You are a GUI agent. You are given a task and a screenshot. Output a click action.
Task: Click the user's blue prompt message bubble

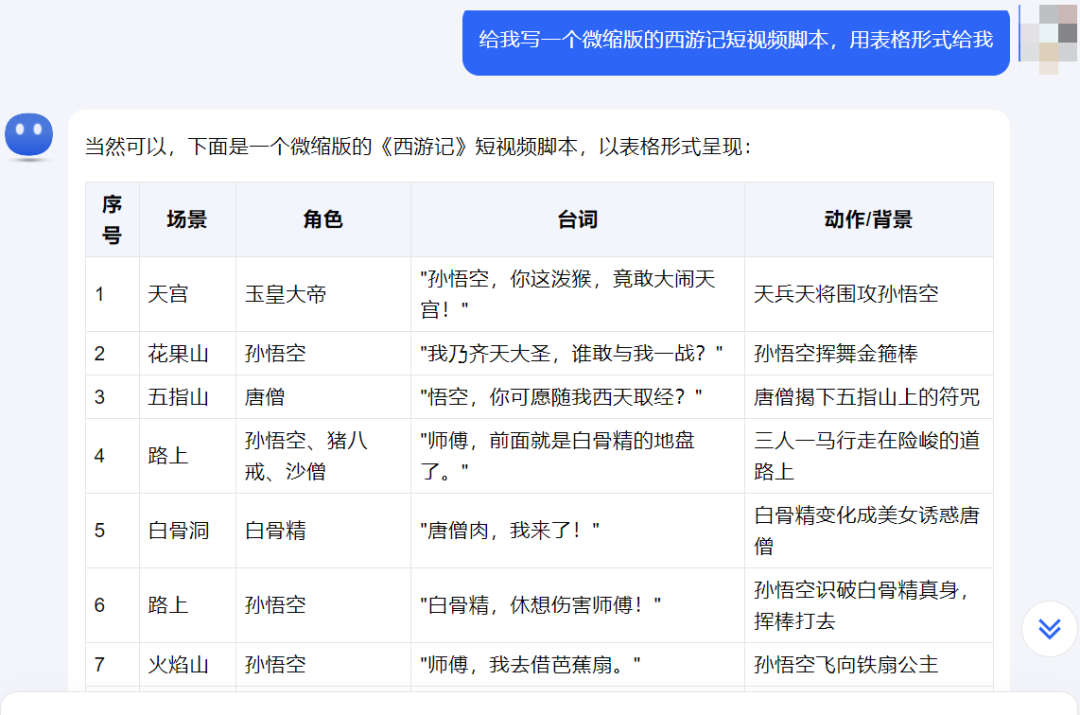click(735, 40)
